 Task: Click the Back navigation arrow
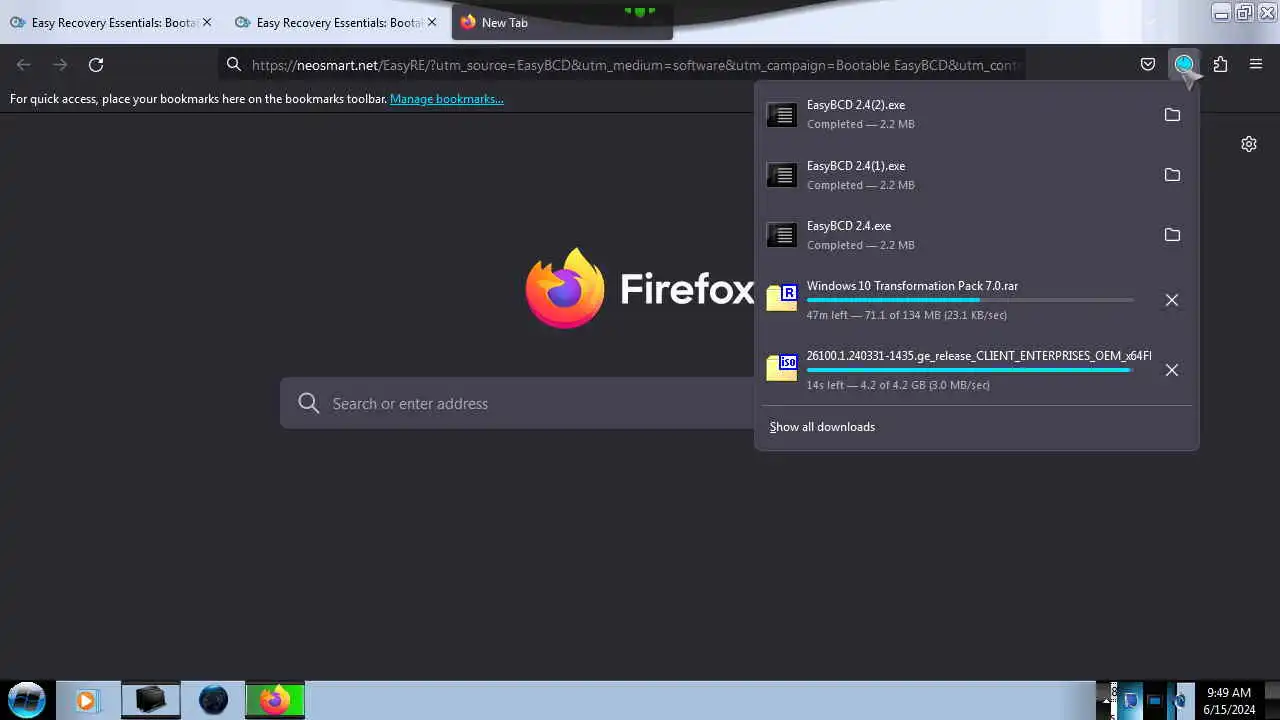pyautogui.click(x=24, y=65)
